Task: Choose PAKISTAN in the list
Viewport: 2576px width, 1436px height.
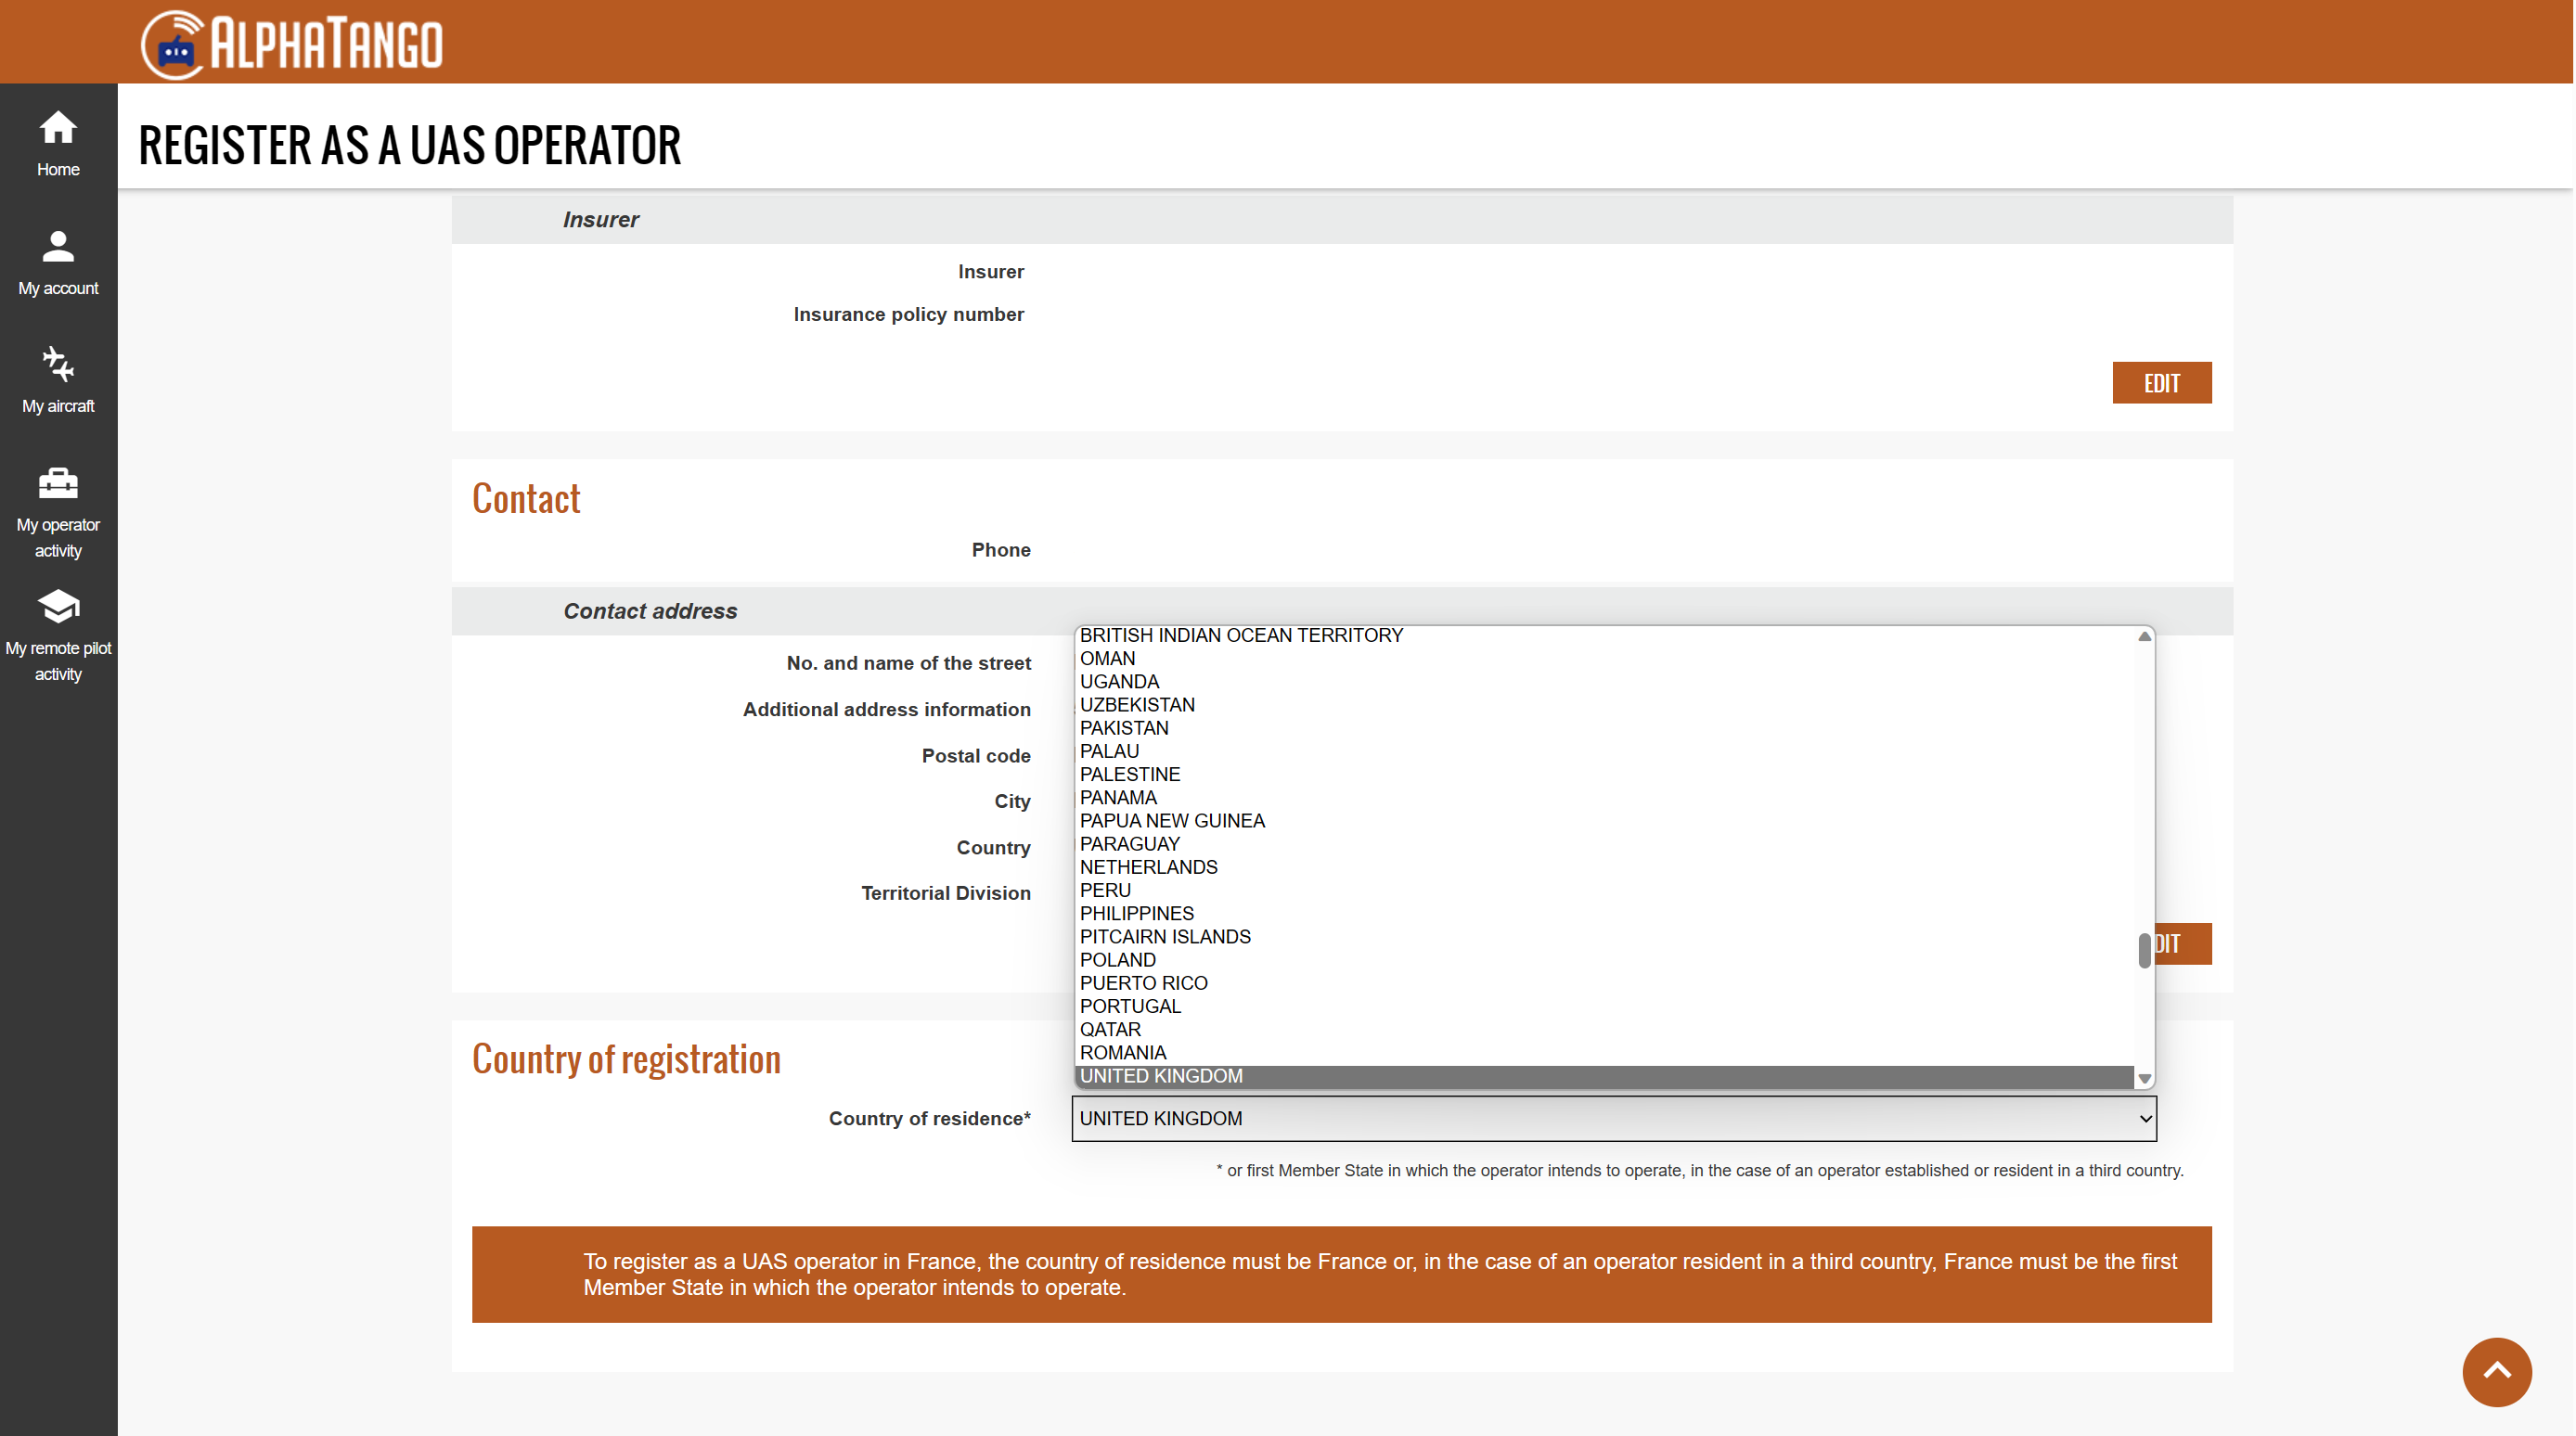Action: (1605, 728)
